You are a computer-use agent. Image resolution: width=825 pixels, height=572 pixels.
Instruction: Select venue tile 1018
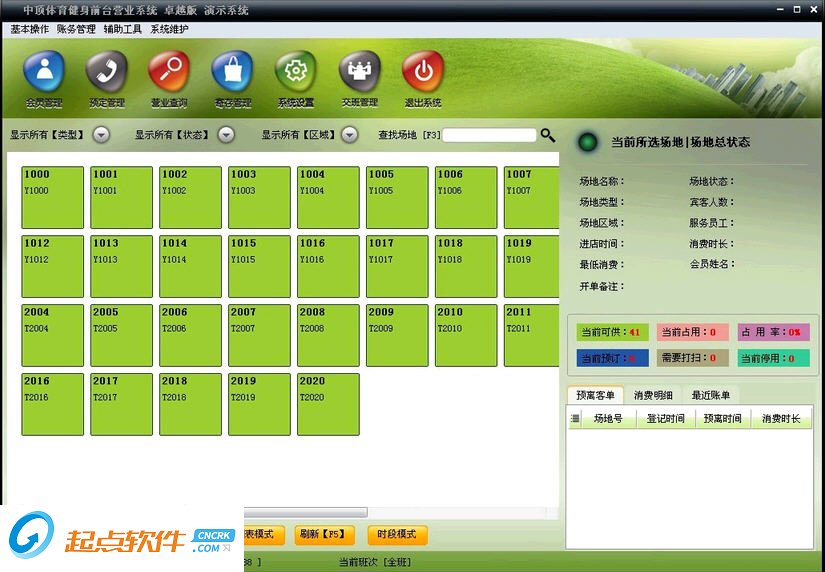click(x=466, y=266)
